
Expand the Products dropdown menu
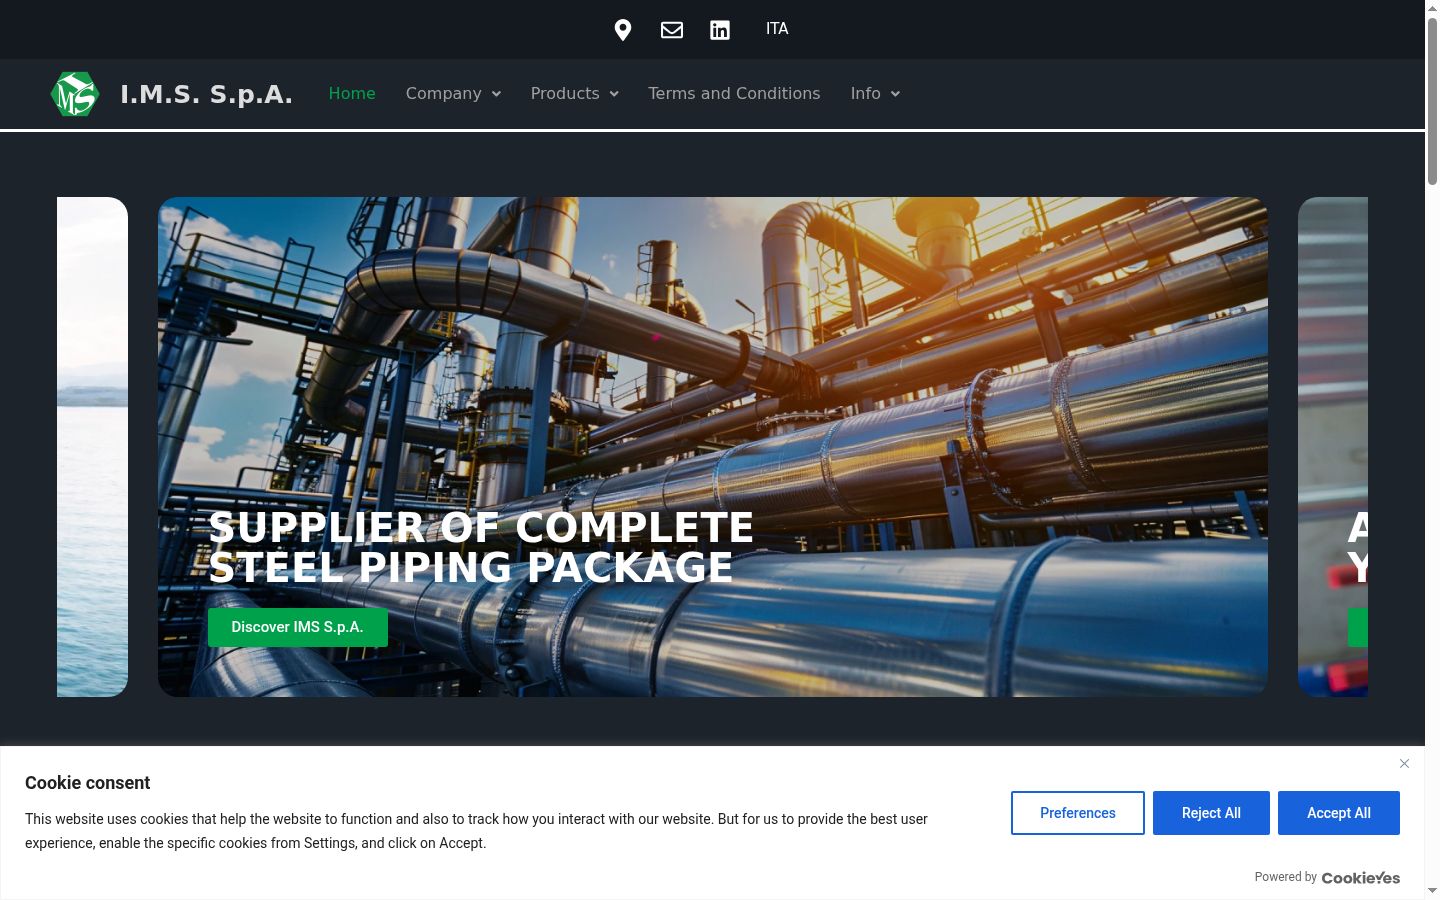coord(575,93)
